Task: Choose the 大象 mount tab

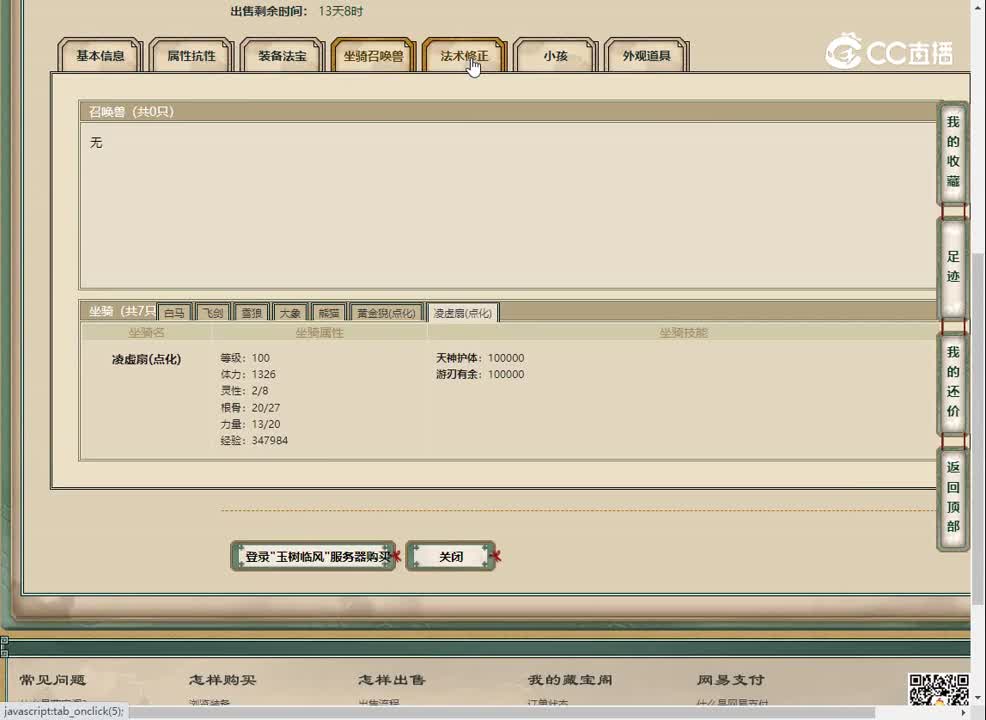Action: (289, 313)
